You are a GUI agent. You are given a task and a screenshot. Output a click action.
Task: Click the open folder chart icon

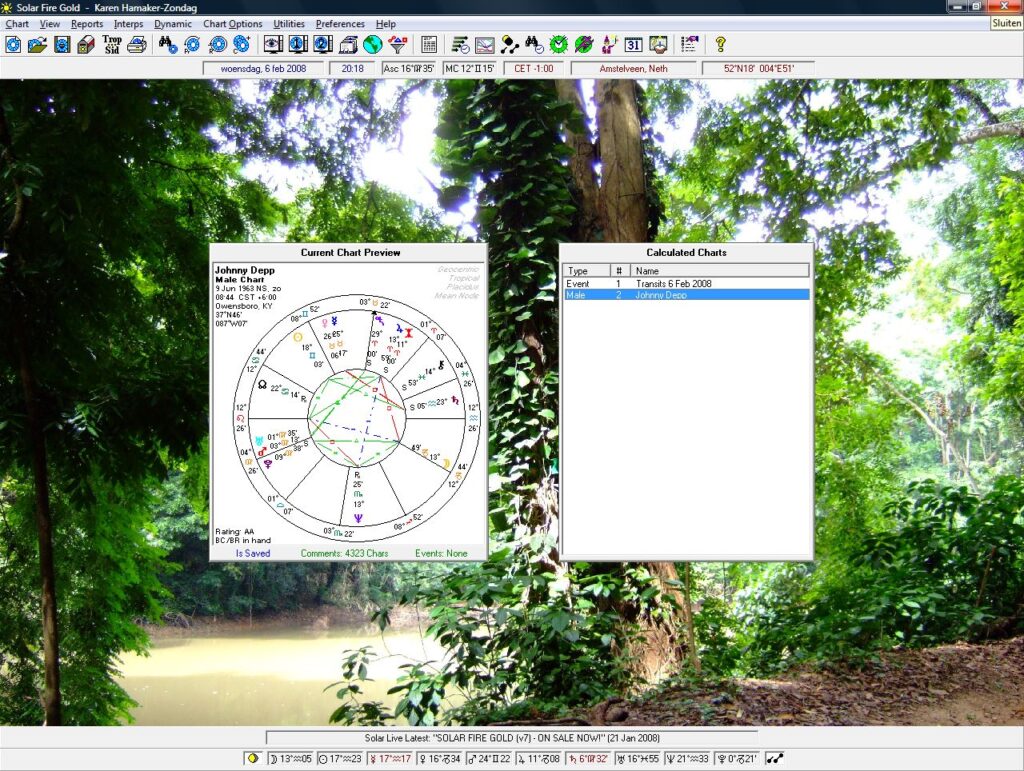click(37, 44)
